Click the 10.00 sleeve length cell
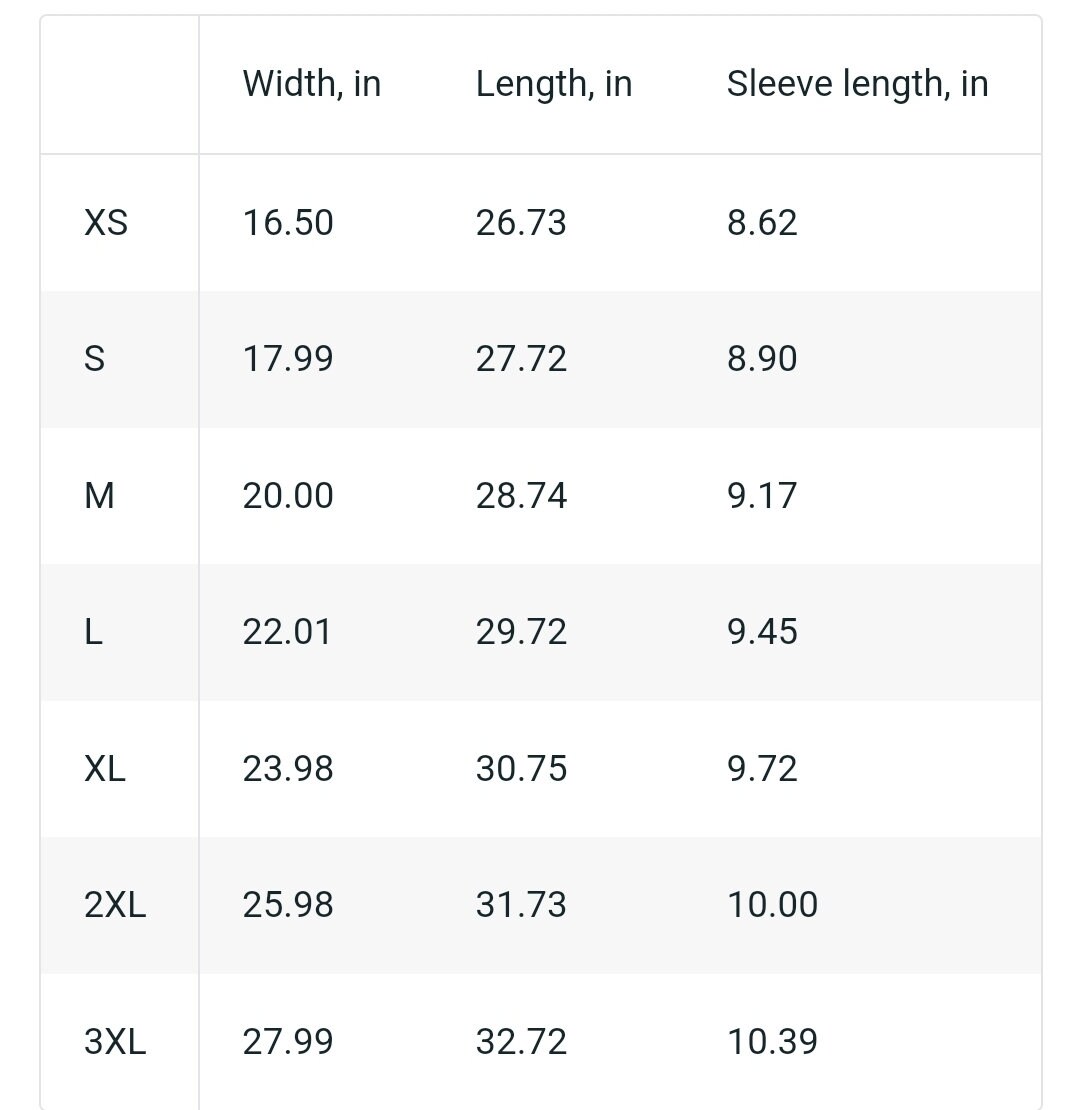 pos(772,905)
